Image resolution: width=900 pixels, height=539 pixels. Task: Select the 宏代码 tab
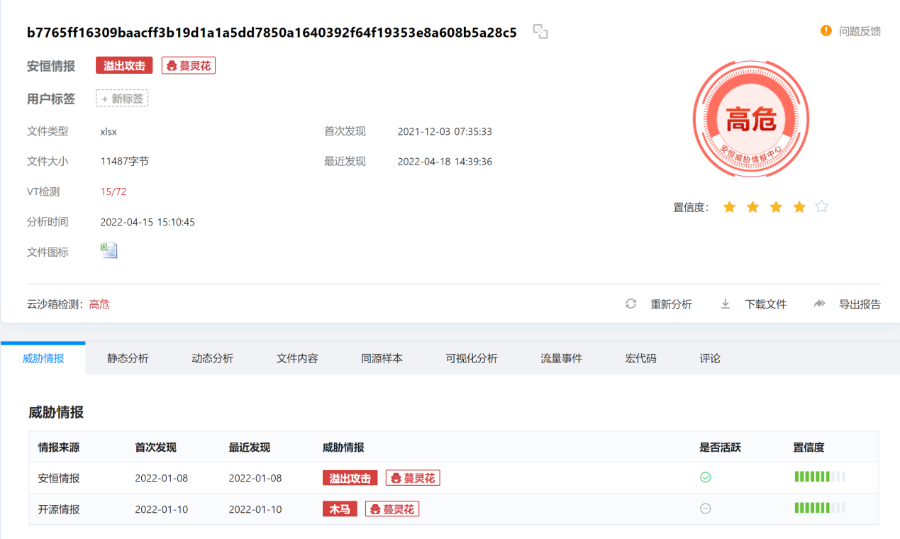640,358
